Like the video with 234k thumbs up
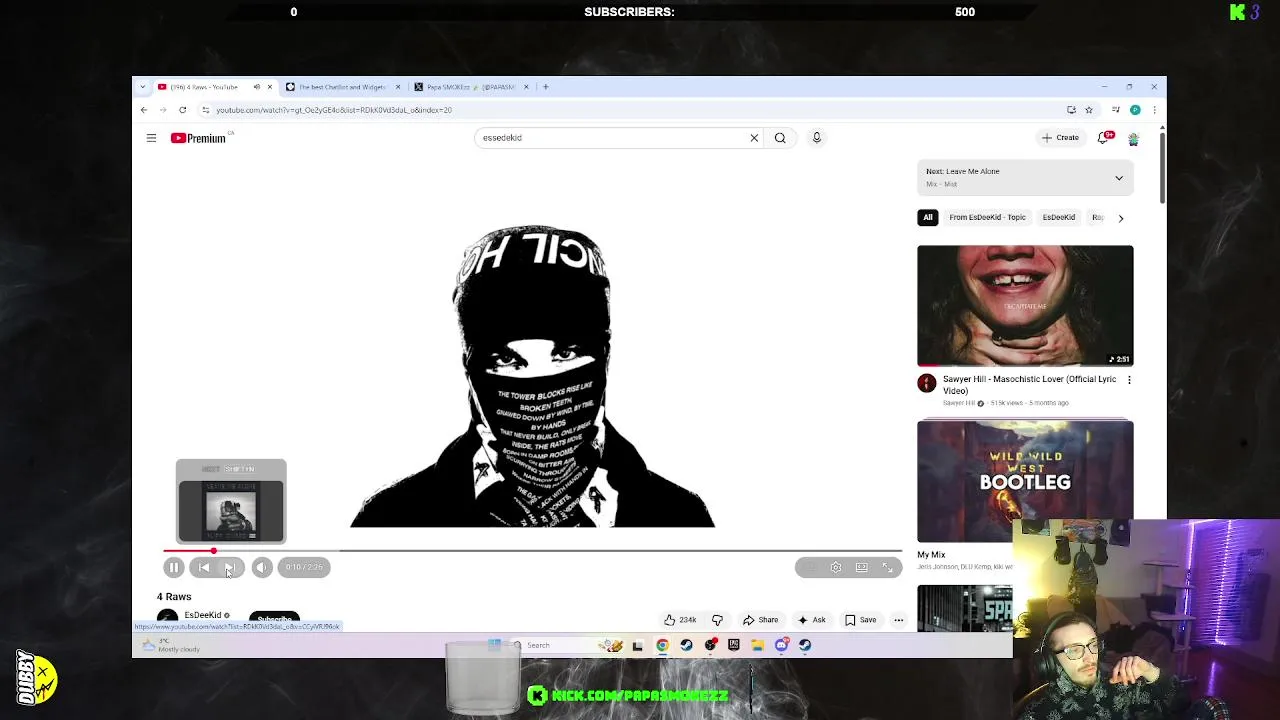1280x720 pixels. (680, 620)
